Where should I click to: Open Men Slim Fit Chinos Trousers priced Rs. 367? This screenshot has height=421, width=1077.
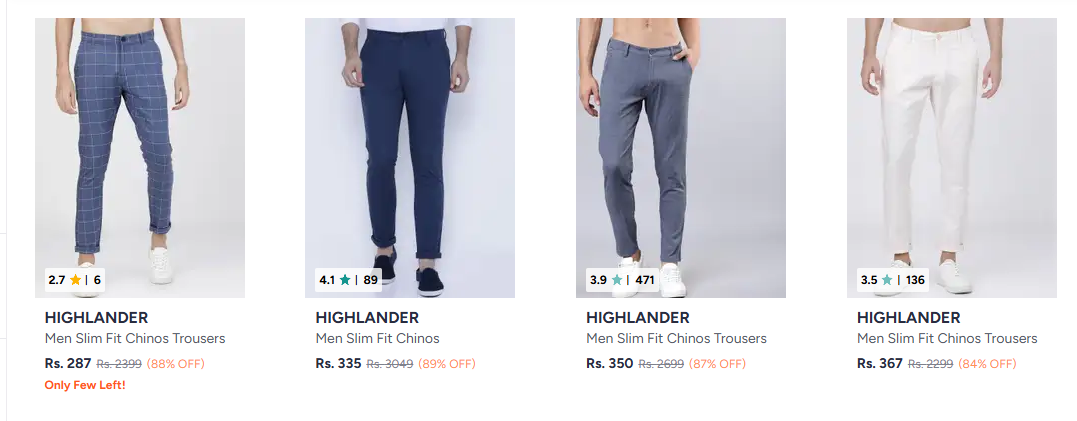click(x=947, y=339)
